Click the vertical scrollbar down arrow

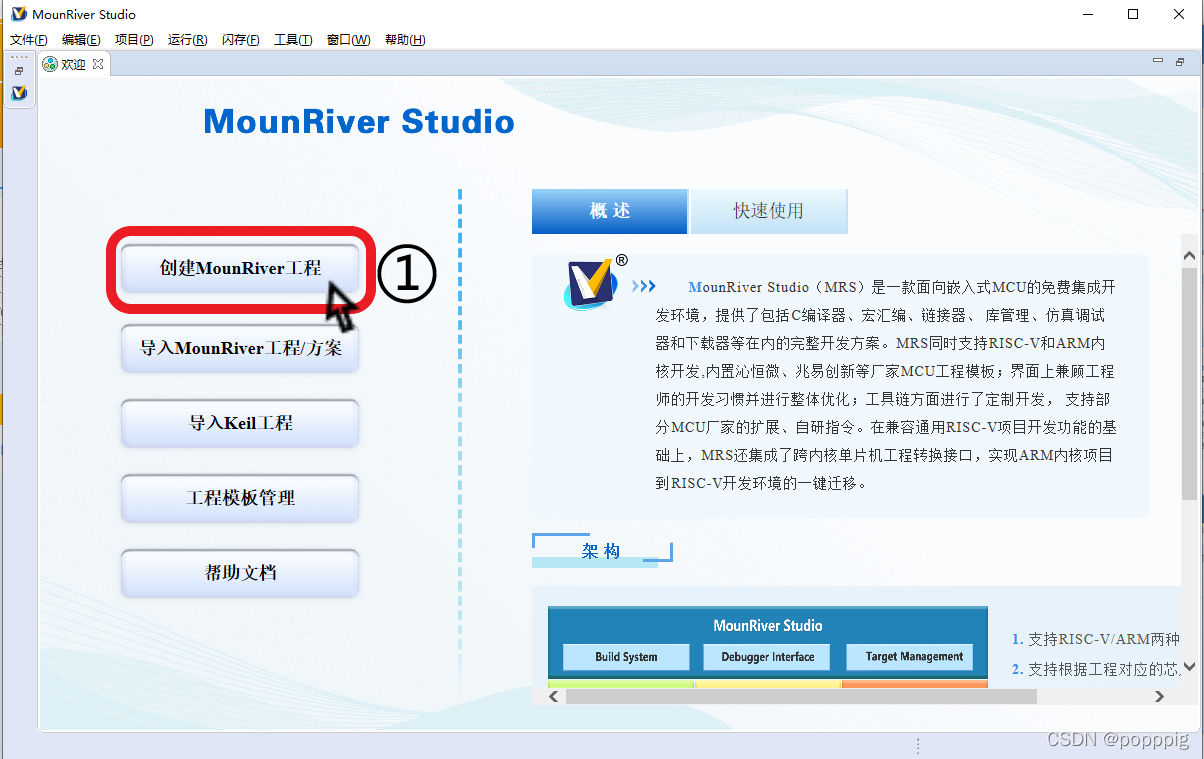(x=1189, y=666)
